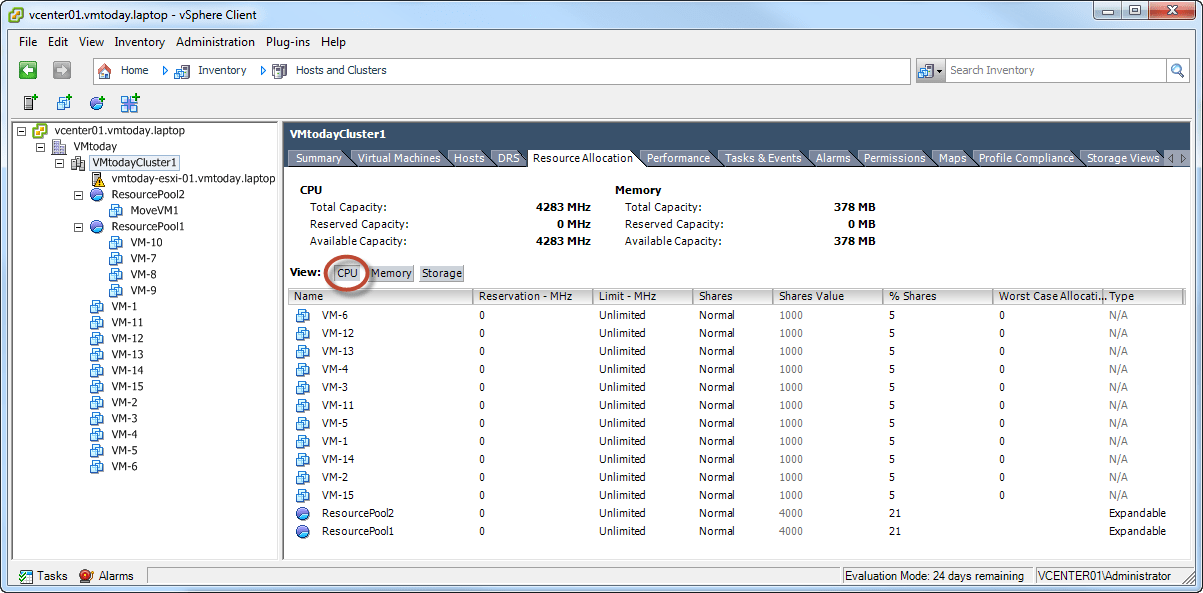Viewport: 1203px width, 593px height.
Task: Click the search magnifier icon
Action: pyautogui.click(x=1179, y=70)
